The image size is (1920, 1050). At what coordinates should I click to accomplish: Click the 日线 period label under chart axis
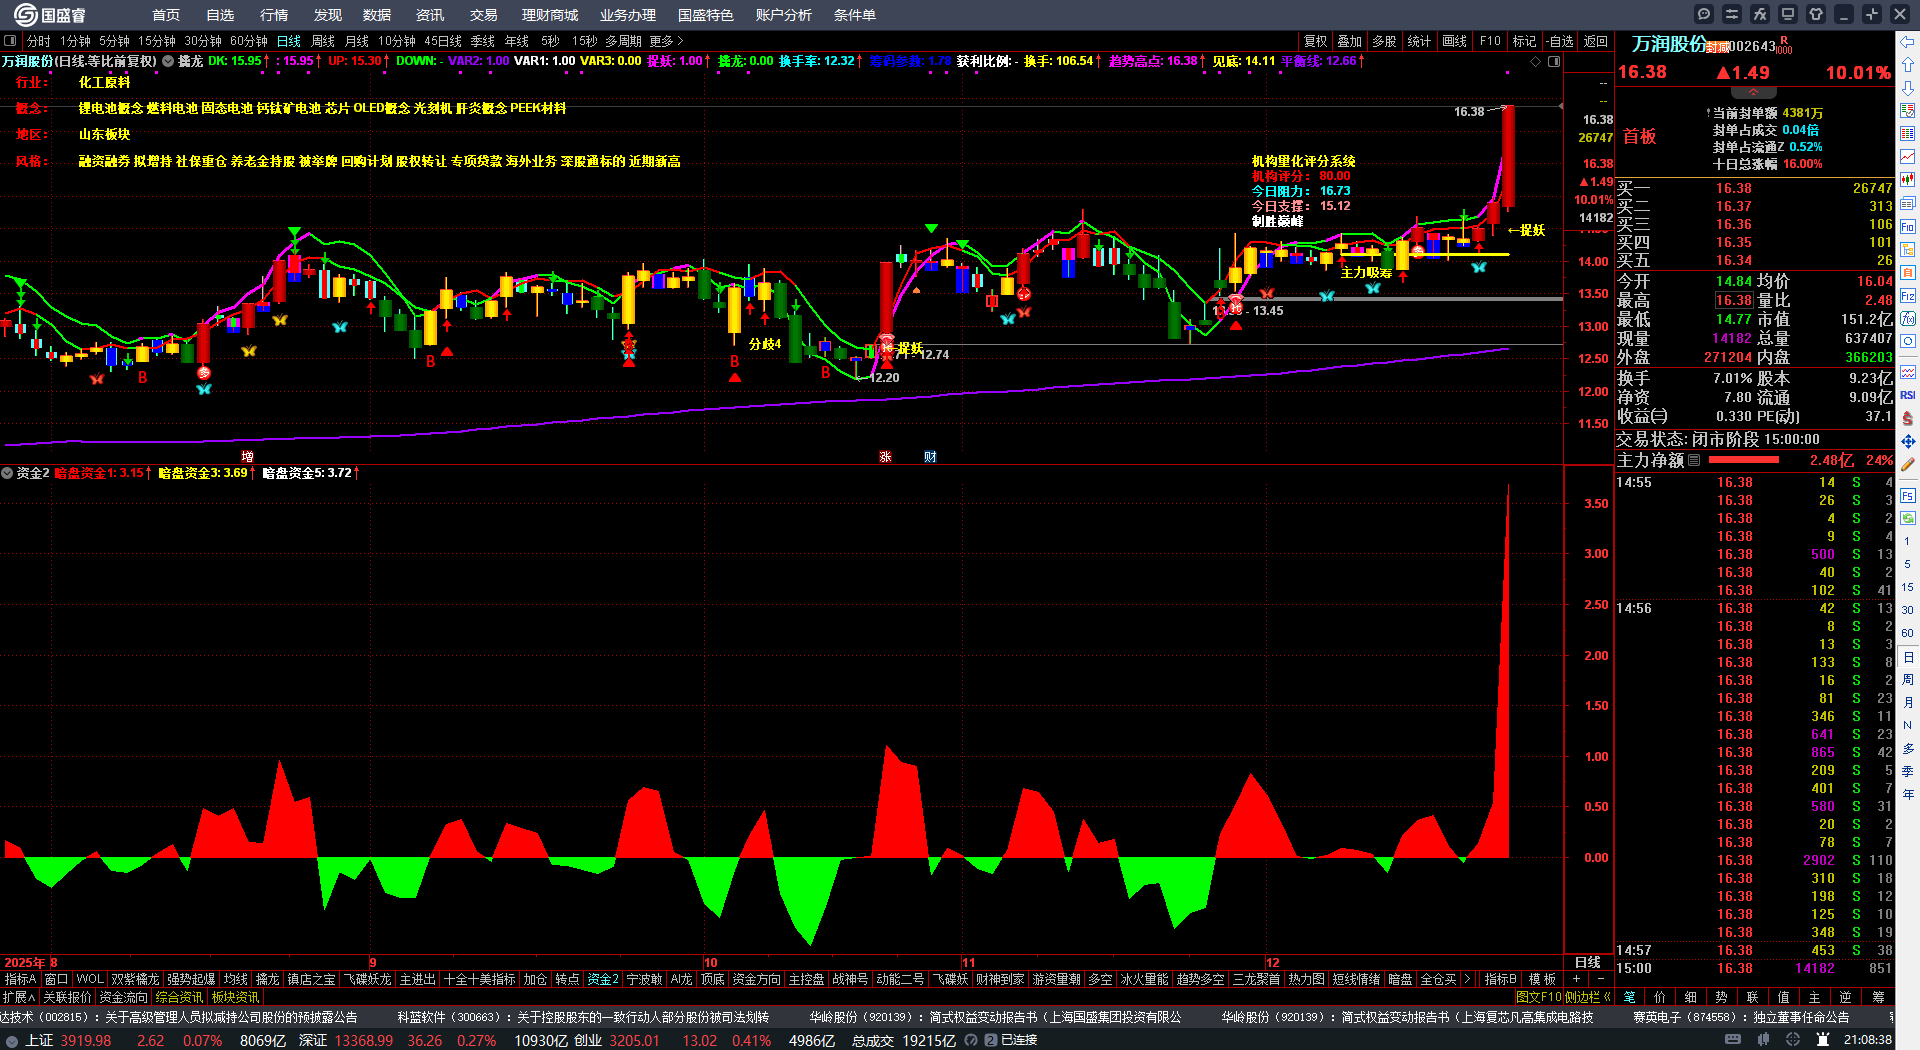pos(1588,962)
